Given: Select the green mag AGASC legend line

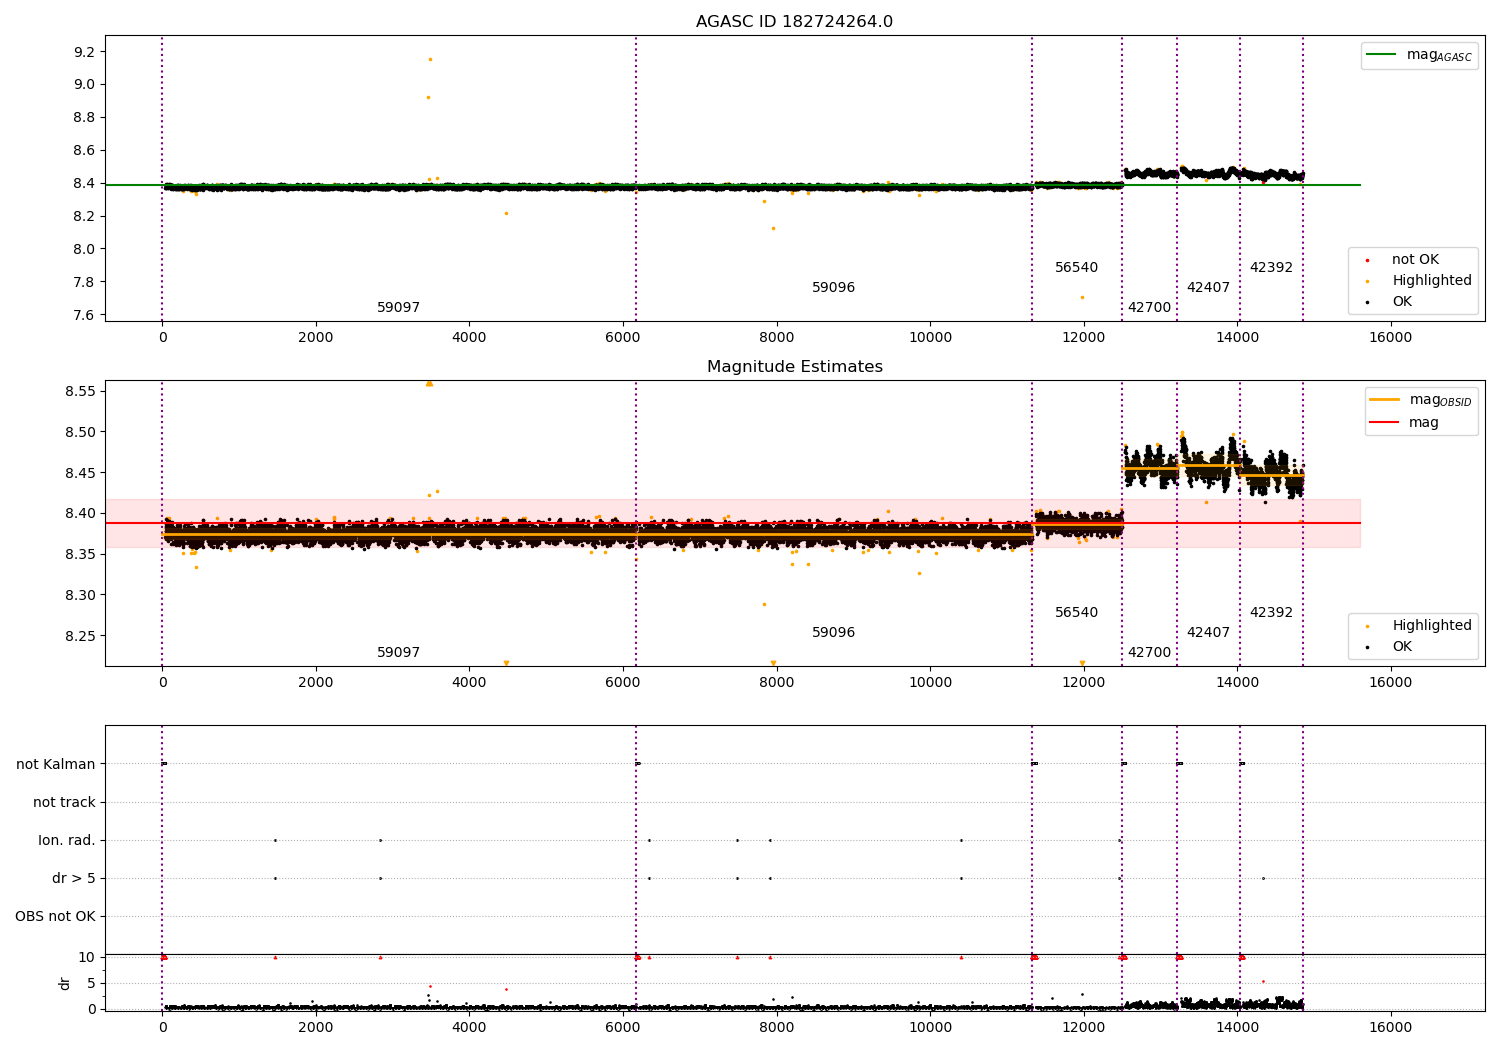Looking at the screenshot, I should point(1381,55).
